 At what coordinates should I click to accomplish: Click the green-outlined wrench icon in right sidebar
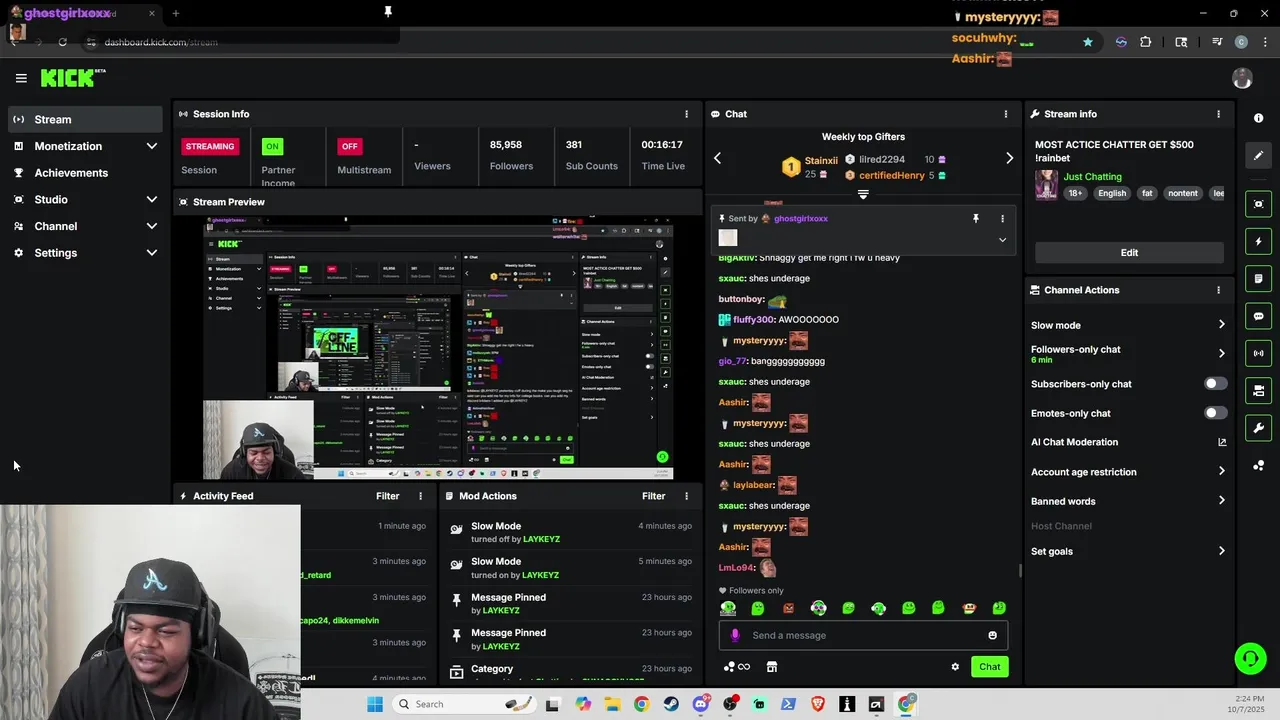pyautogui.click(x=1258, y=428)
